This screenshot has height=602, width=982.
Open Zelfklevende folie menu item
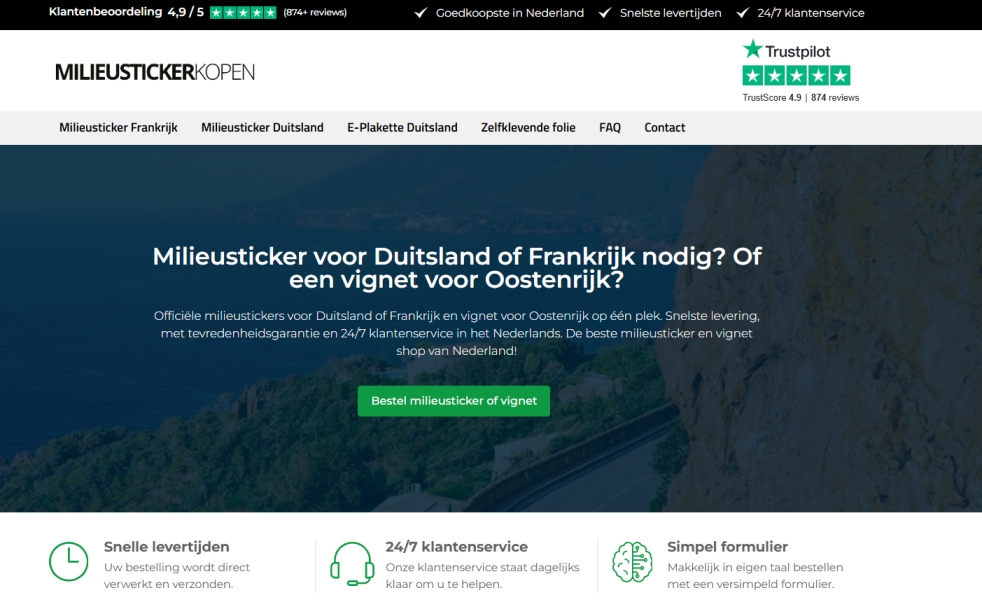pos(528,128)
